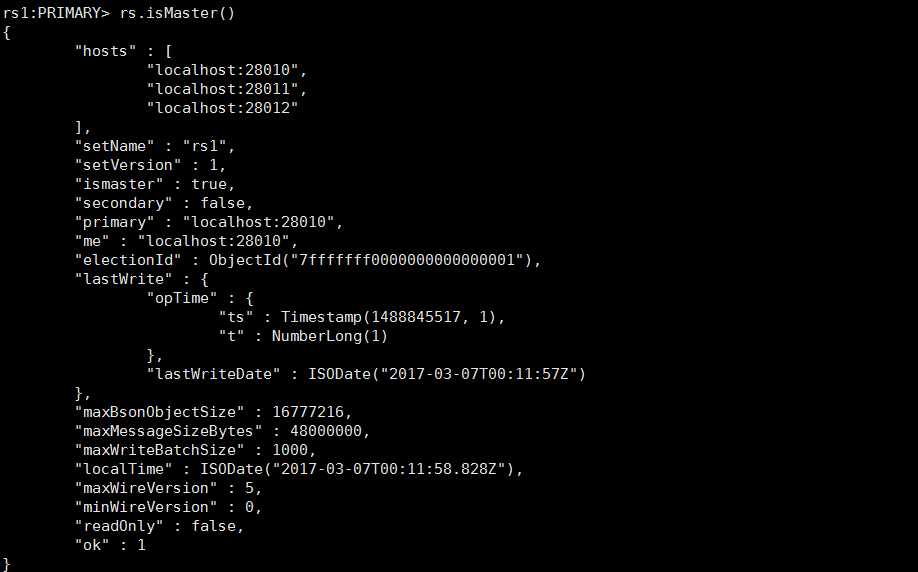Click the "readOnly" key
918x572 pixels.
[x=117, y=526]
